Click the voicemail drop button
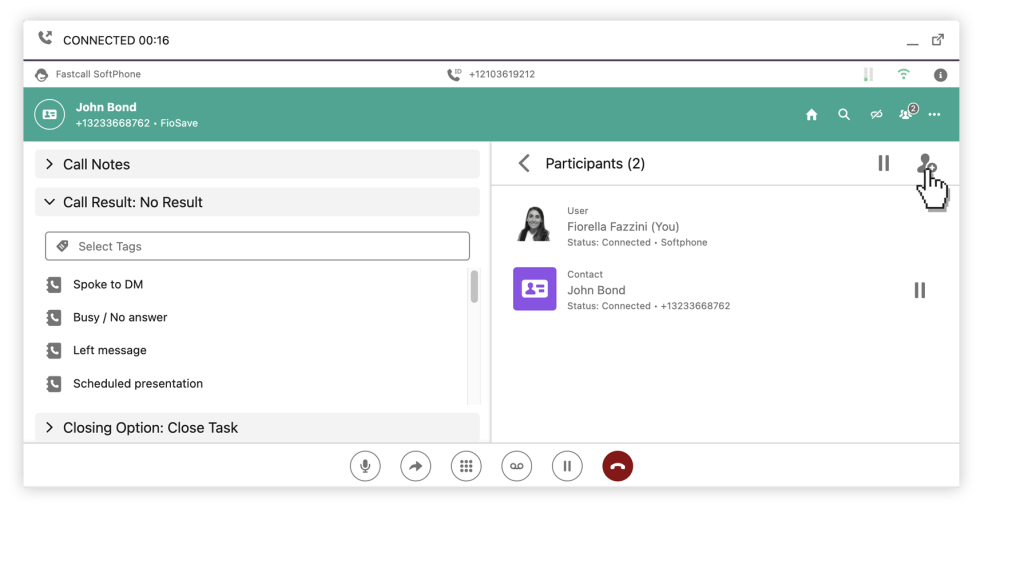Screen dimensions: 1024x588 517,466
